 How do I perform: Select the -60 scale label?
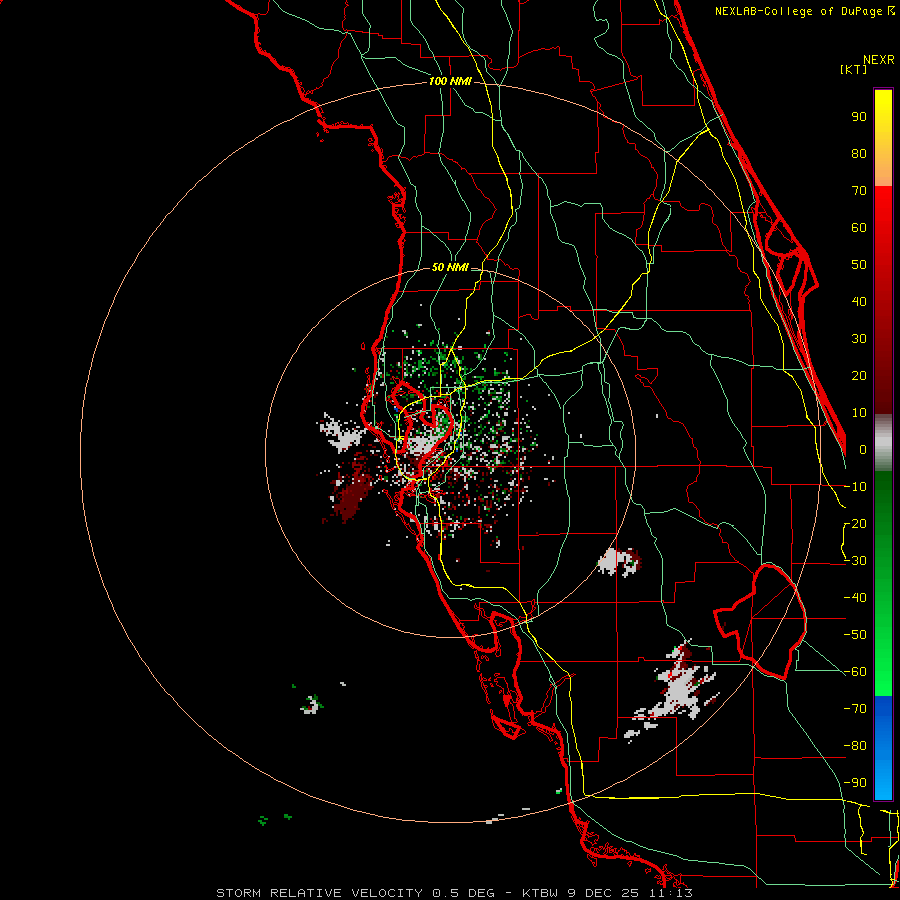click(x=855, y=672)
